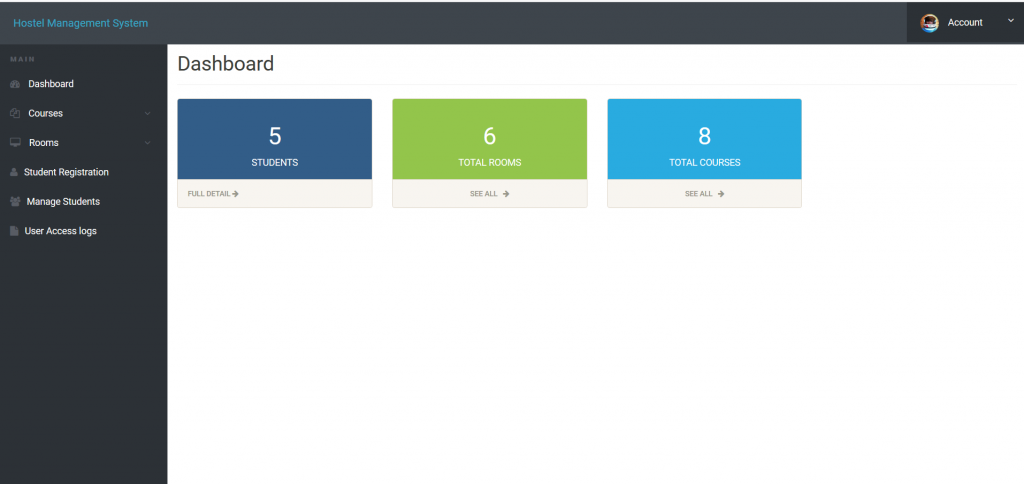Open the Account dropdown arrow
The height and width of the screenshot is (484, 1024).
(x=1011, y=21)
